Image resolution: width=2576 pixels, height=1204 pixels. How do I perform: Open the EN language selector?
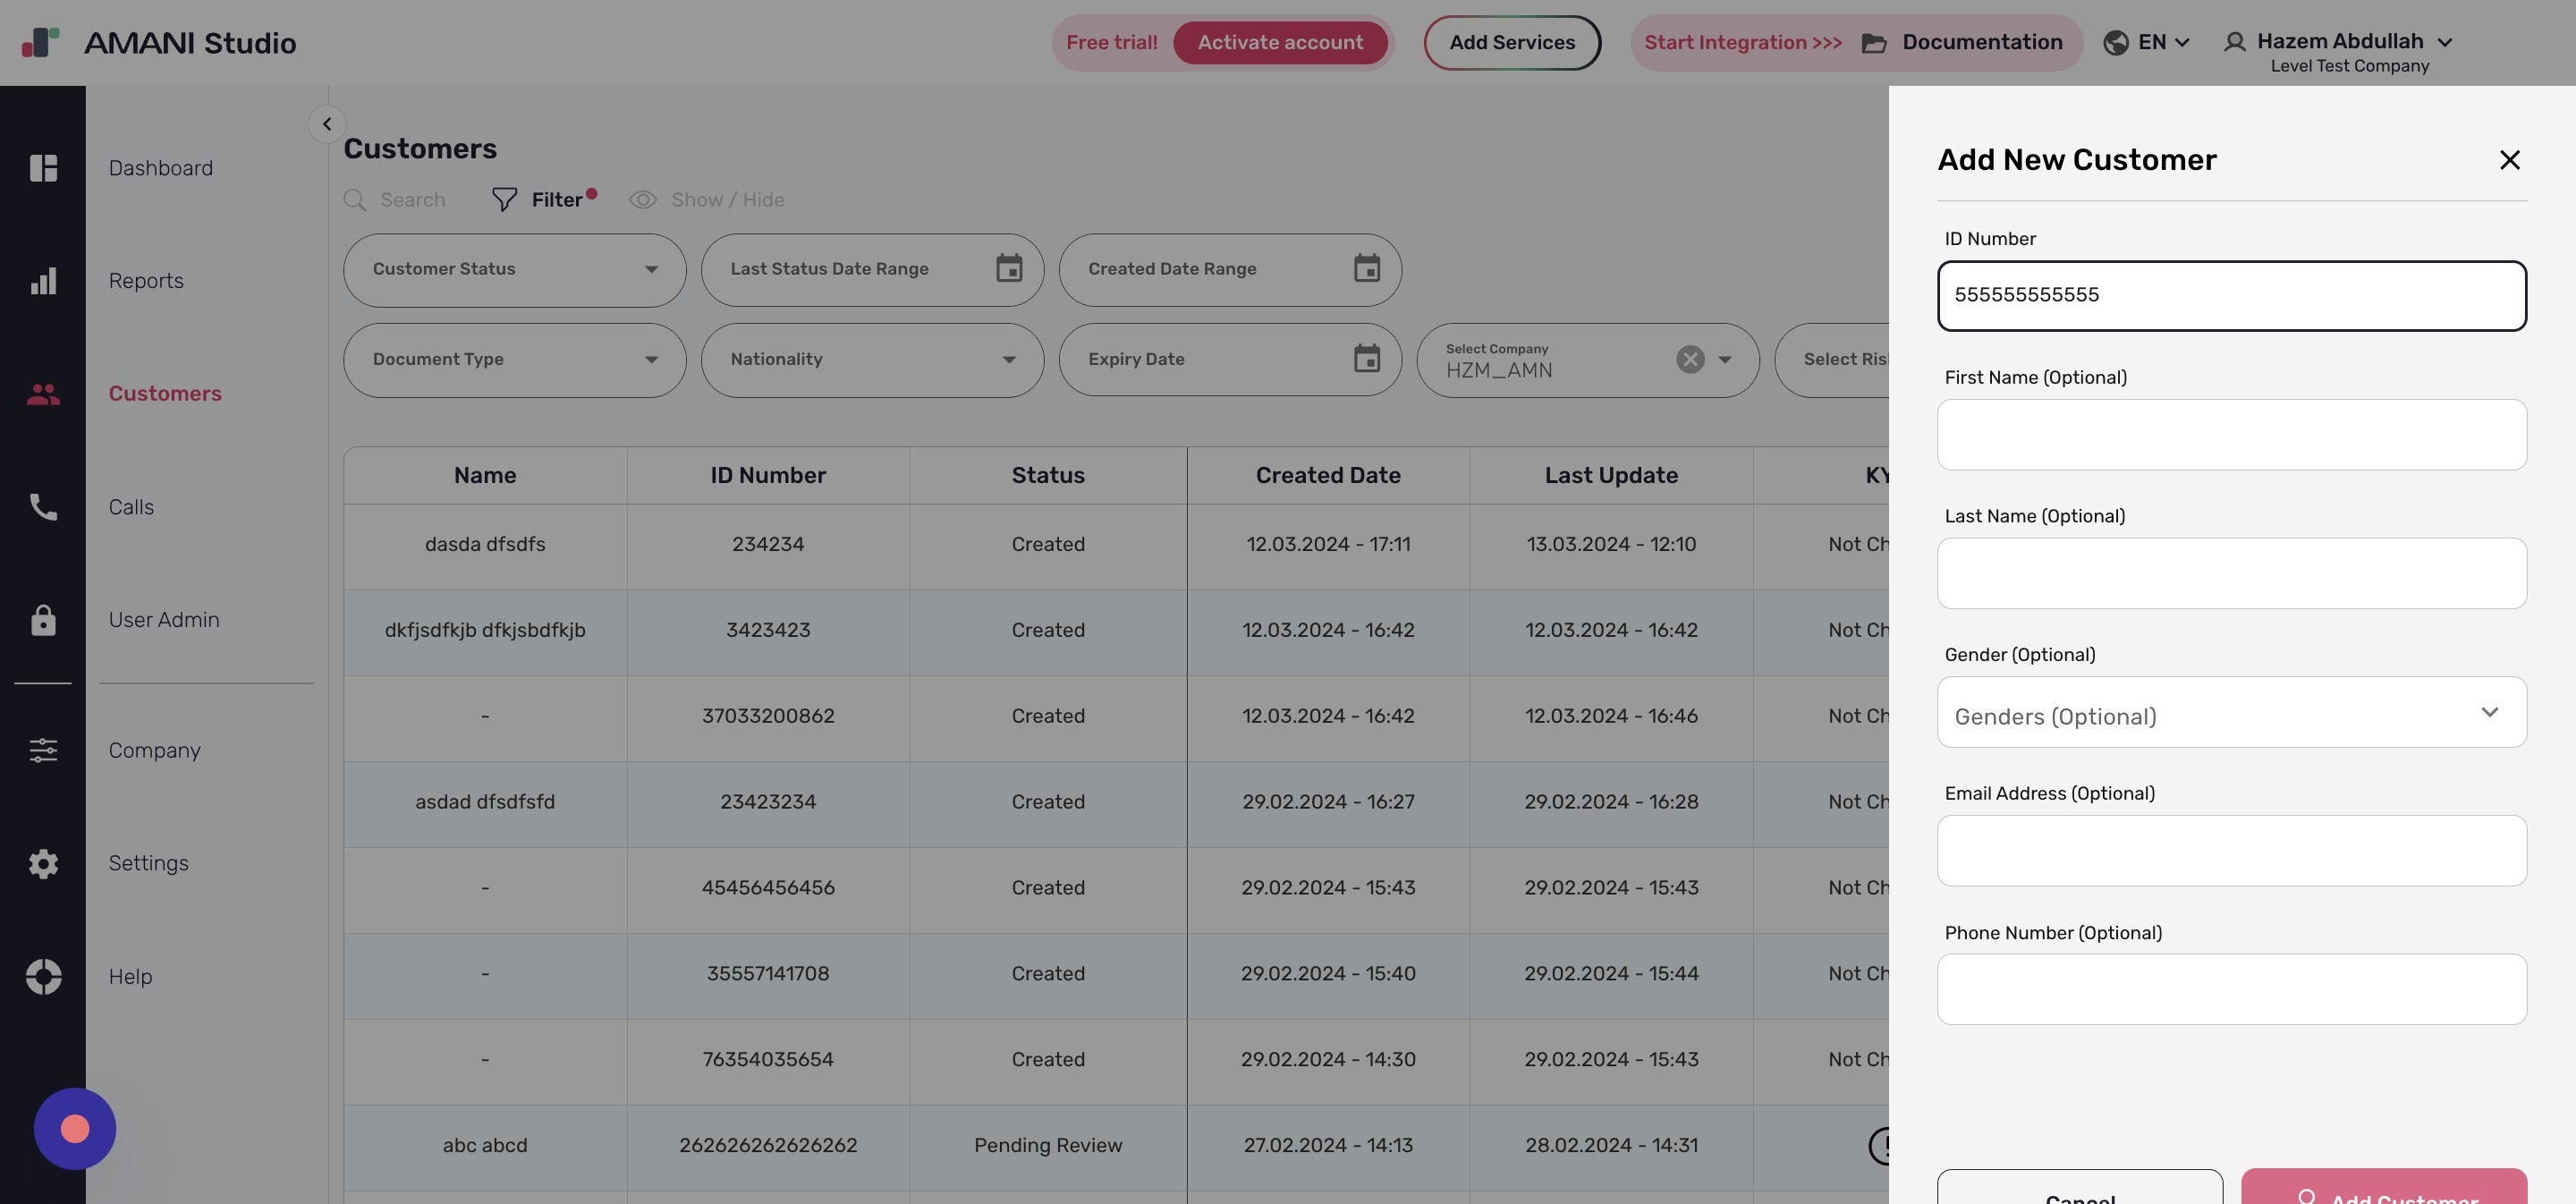[x=2146, y=42]
